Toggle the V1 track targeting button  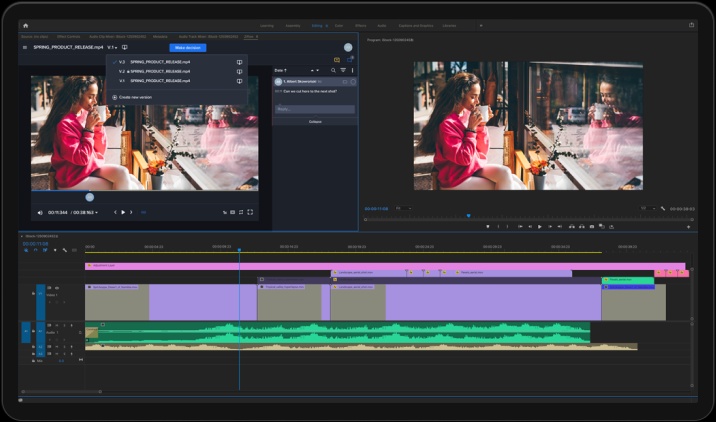tap(41, 294)
